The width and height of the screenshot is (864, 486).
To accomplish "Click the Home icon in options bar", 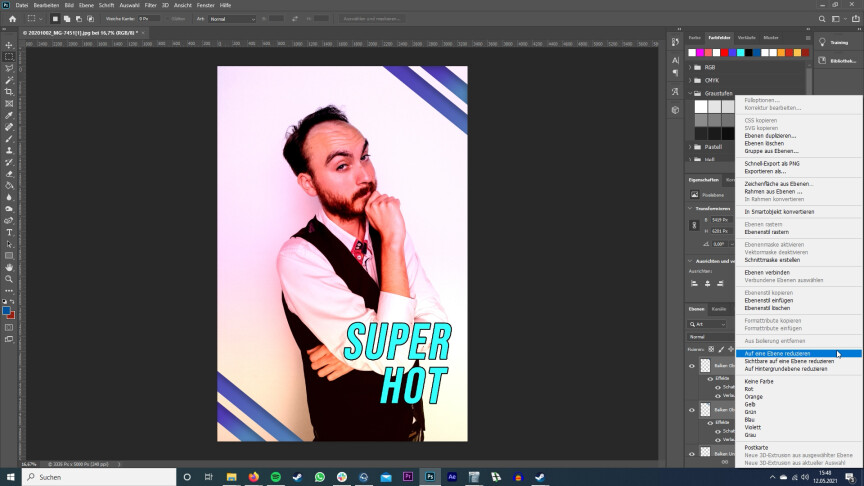I will tap(12, 19).
